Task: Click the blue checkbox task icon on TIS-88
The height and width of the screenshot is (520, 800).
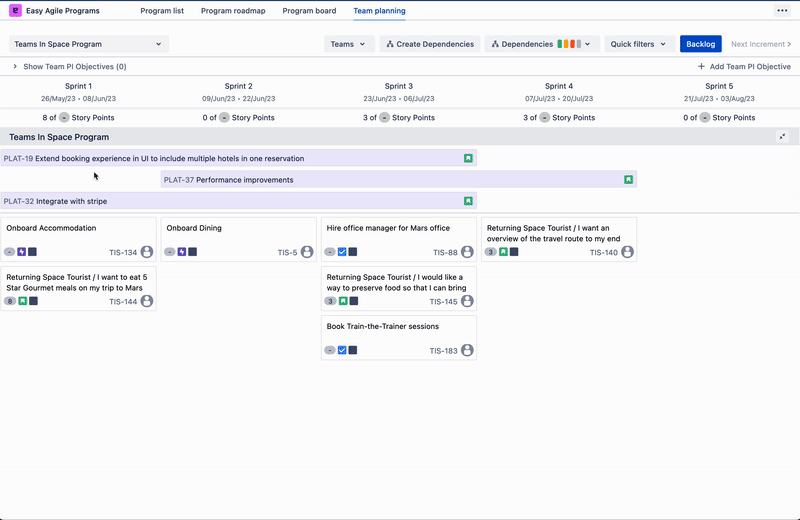Action: 342,252
